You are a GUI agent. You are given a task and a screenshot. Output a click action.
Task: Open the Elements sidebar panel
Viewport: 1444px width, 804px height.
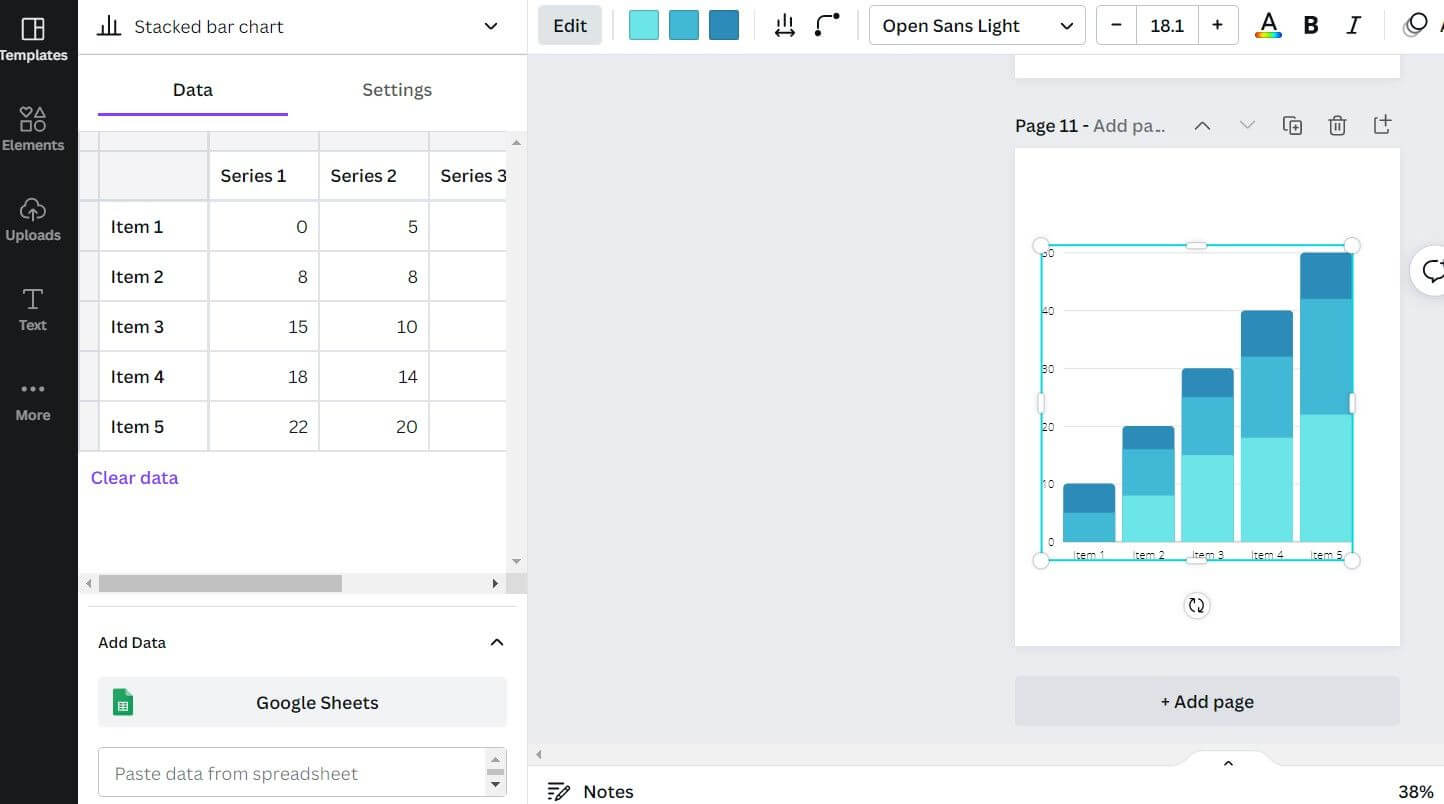coord(33,129)
